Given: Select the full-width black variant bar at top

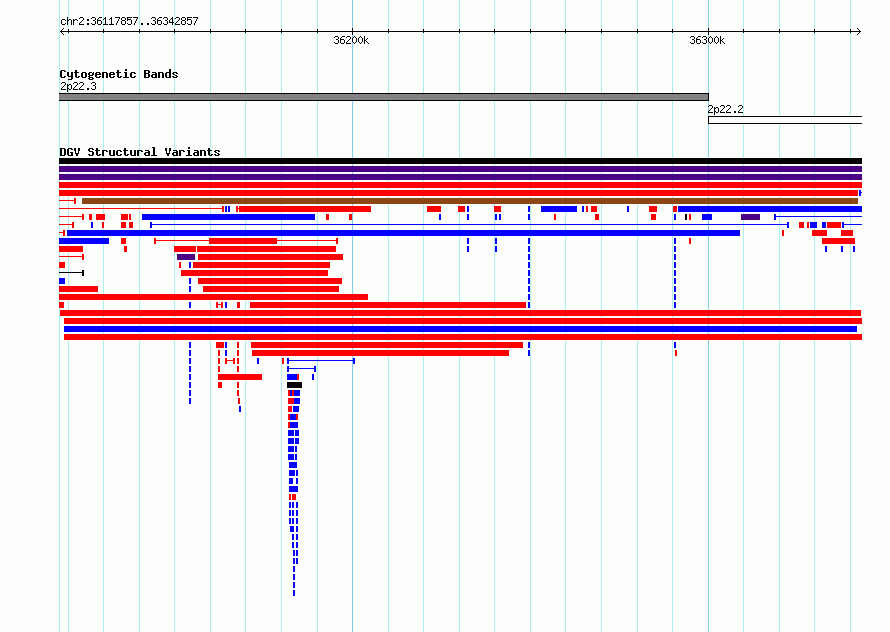Looking at the screenshot, I should (460, 161).
